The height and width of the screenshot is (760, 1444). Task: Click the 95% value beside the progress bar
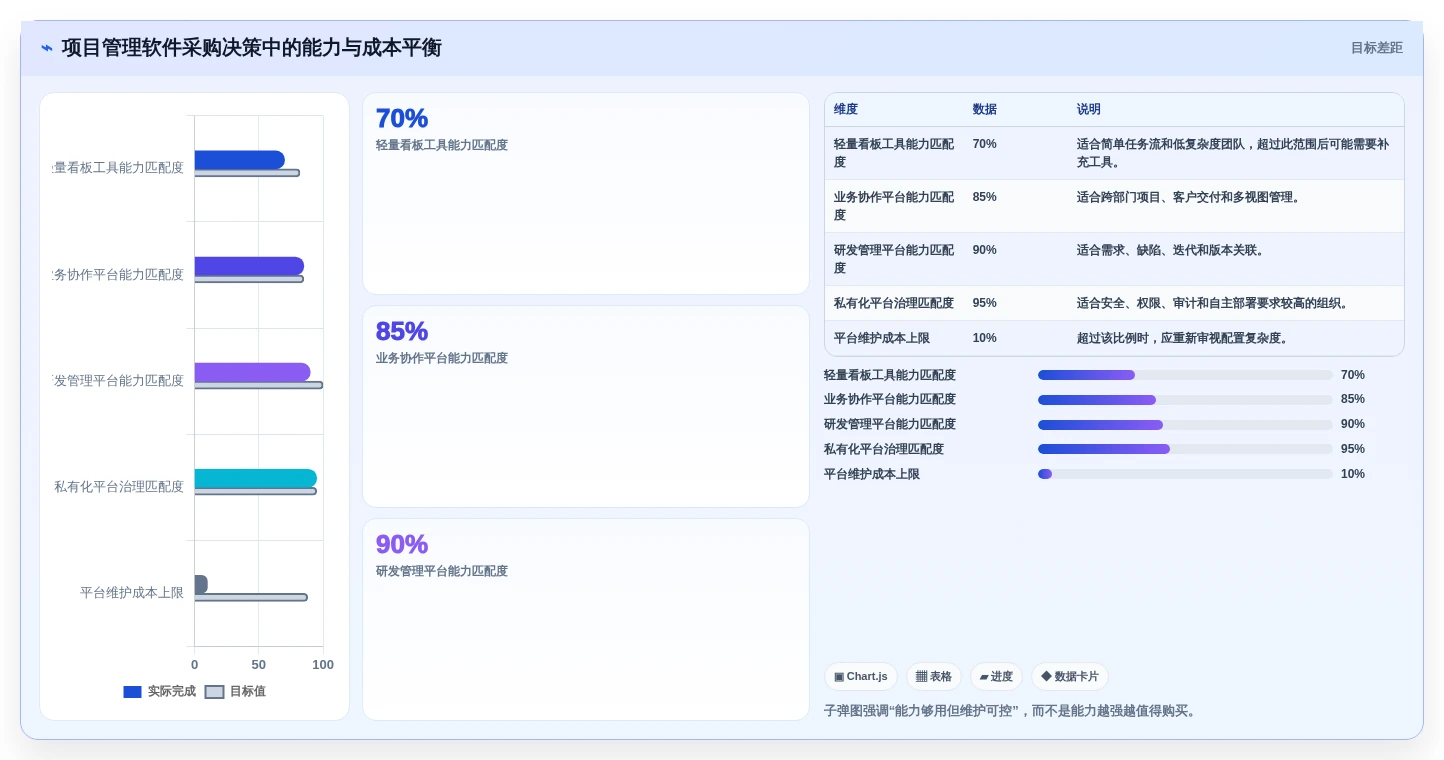coord(1353,449)
